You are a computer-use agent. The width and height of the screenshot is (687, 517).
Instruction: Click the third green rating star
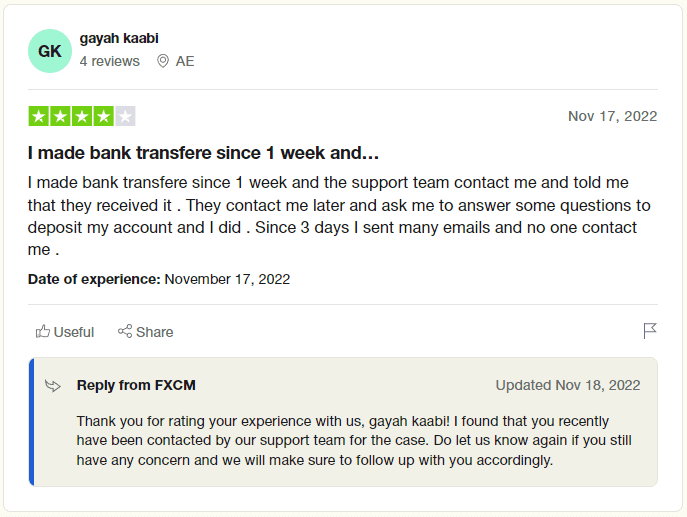[82, 116]
